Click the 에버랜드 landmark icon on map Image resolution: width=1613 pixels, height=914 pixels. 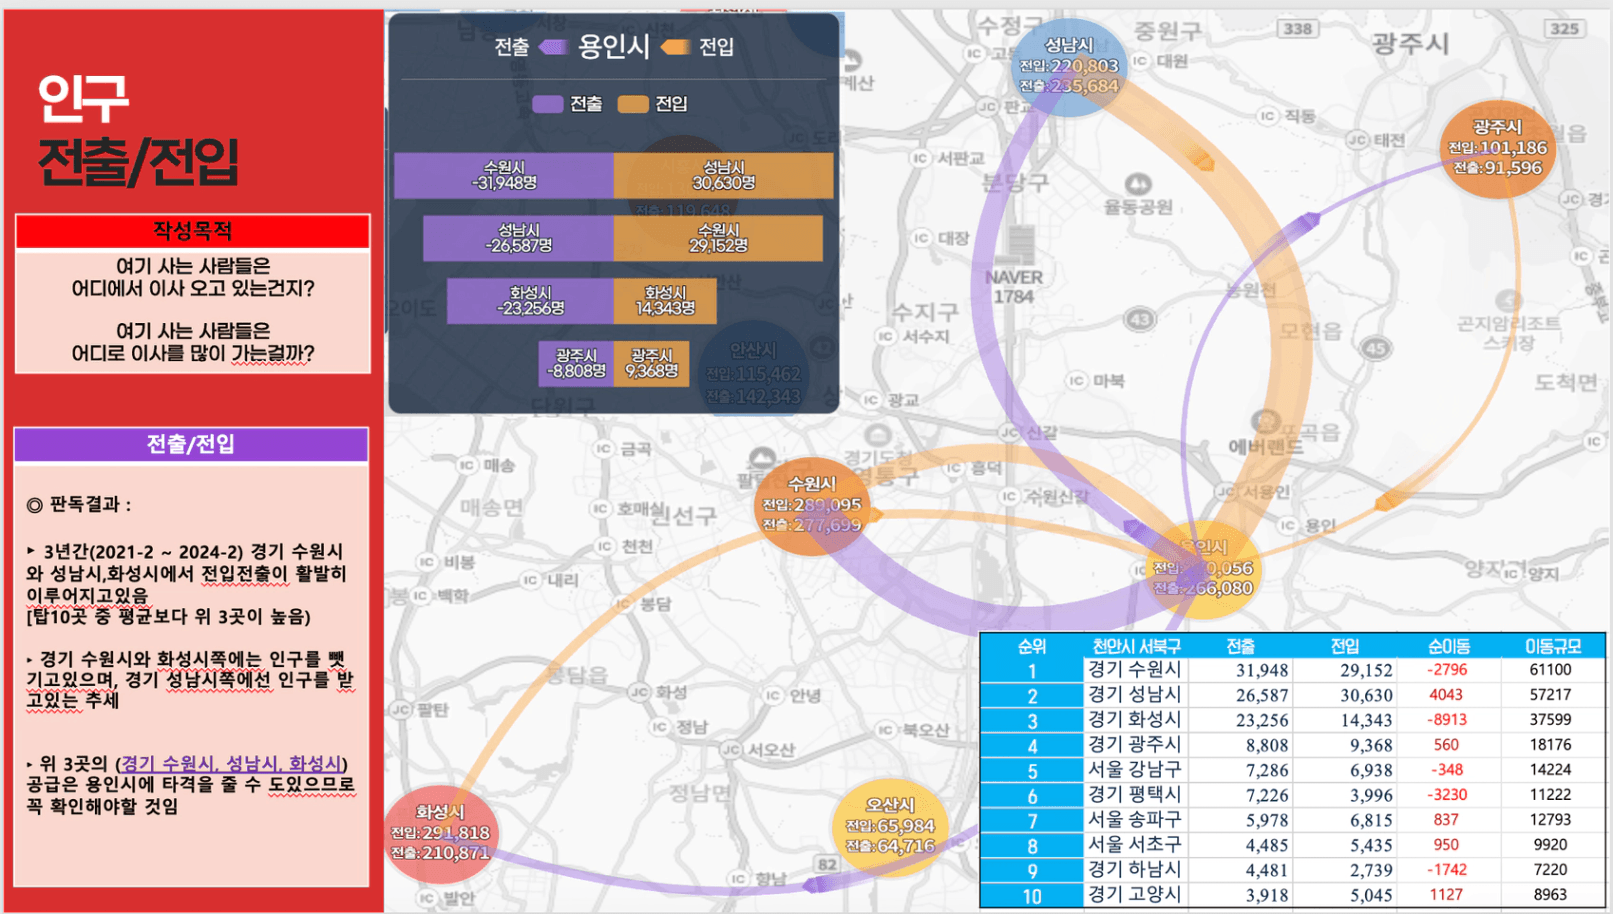1266,421
